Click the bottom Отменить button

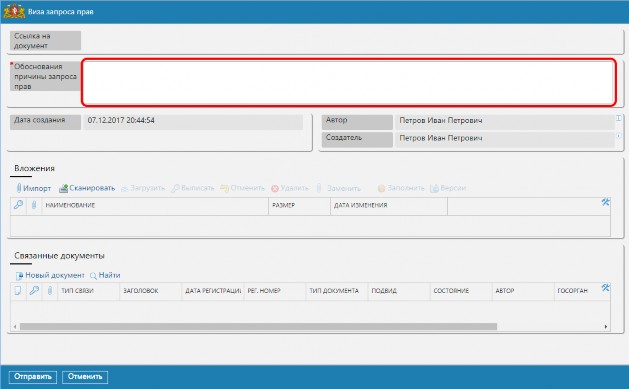pos(85,377)
